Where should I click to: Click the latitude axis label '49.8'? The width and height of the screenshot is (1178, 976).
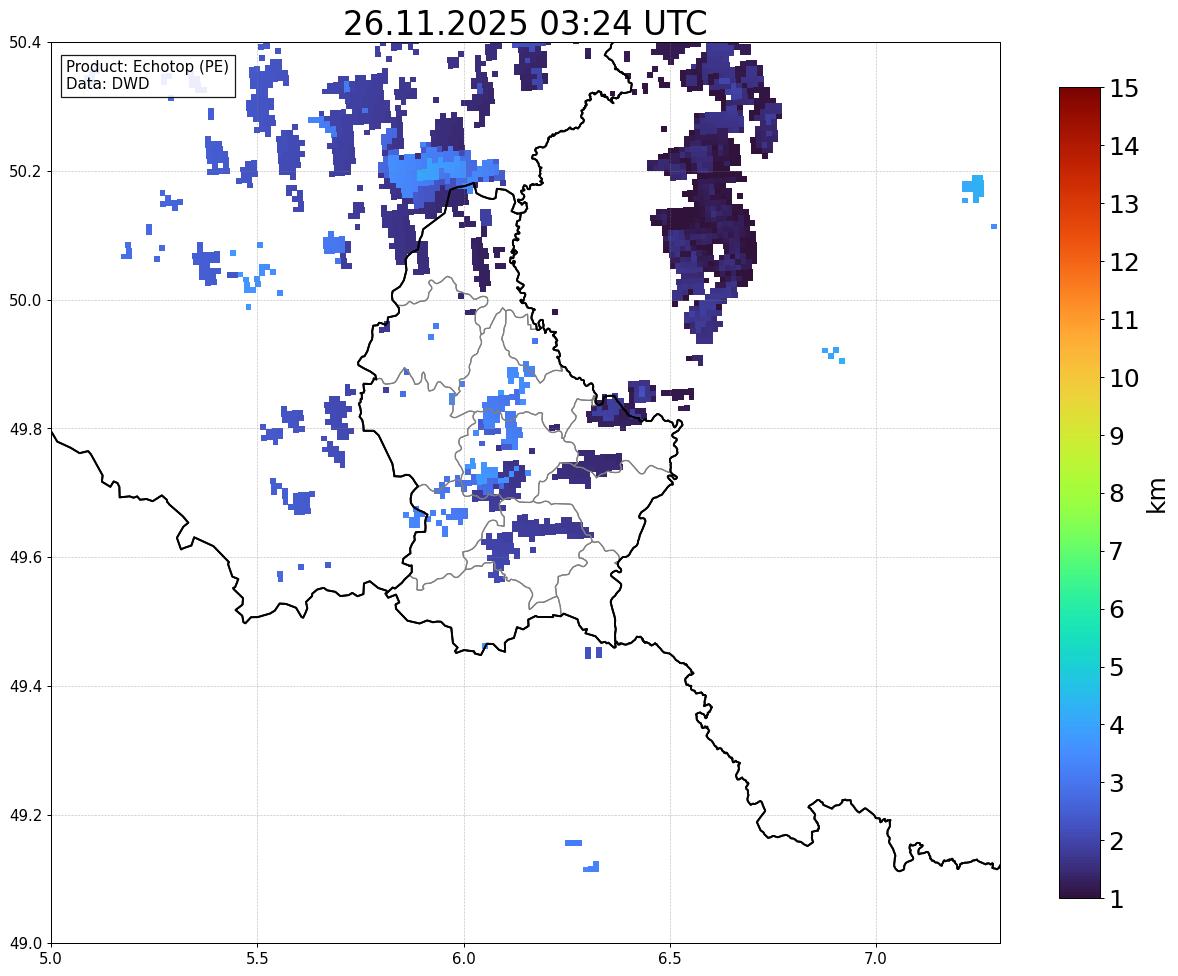(x=25, y=429)
